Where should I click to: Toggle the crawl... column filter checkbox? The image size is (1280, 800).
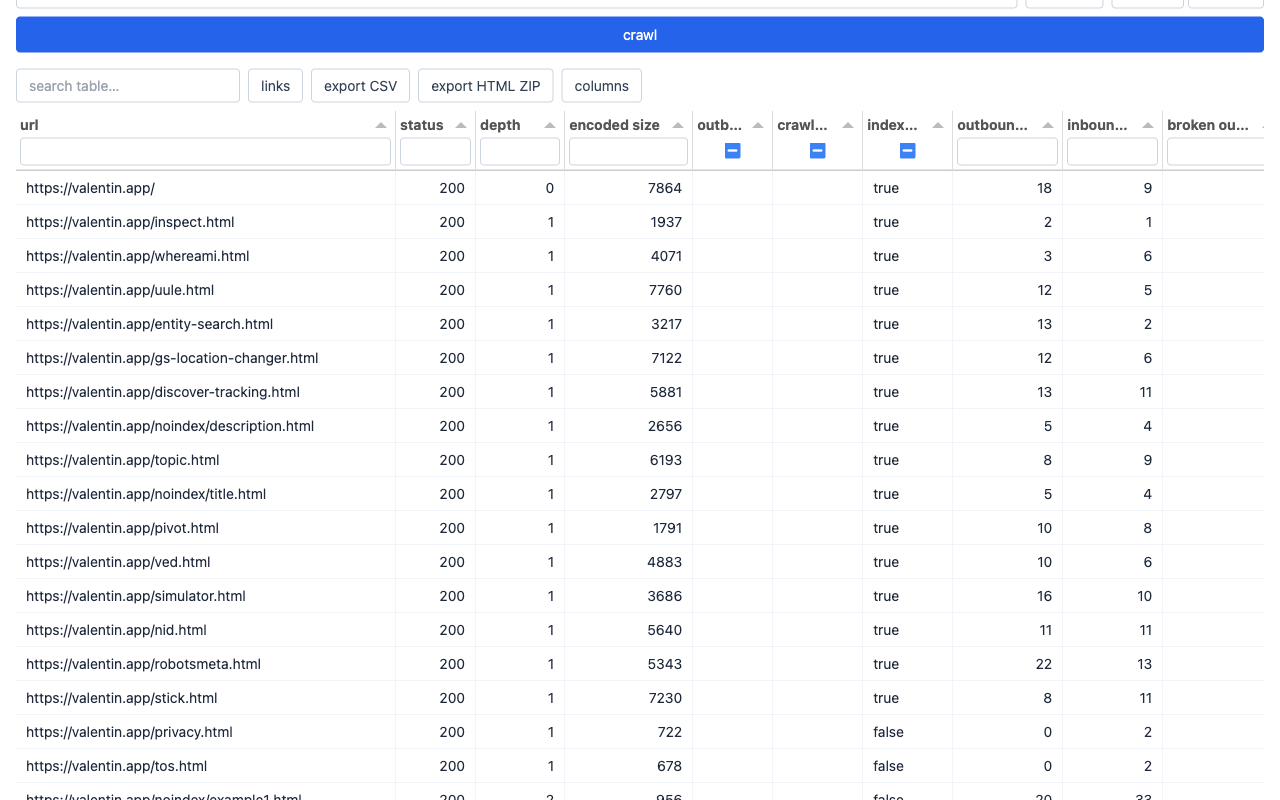pos(817,151)
